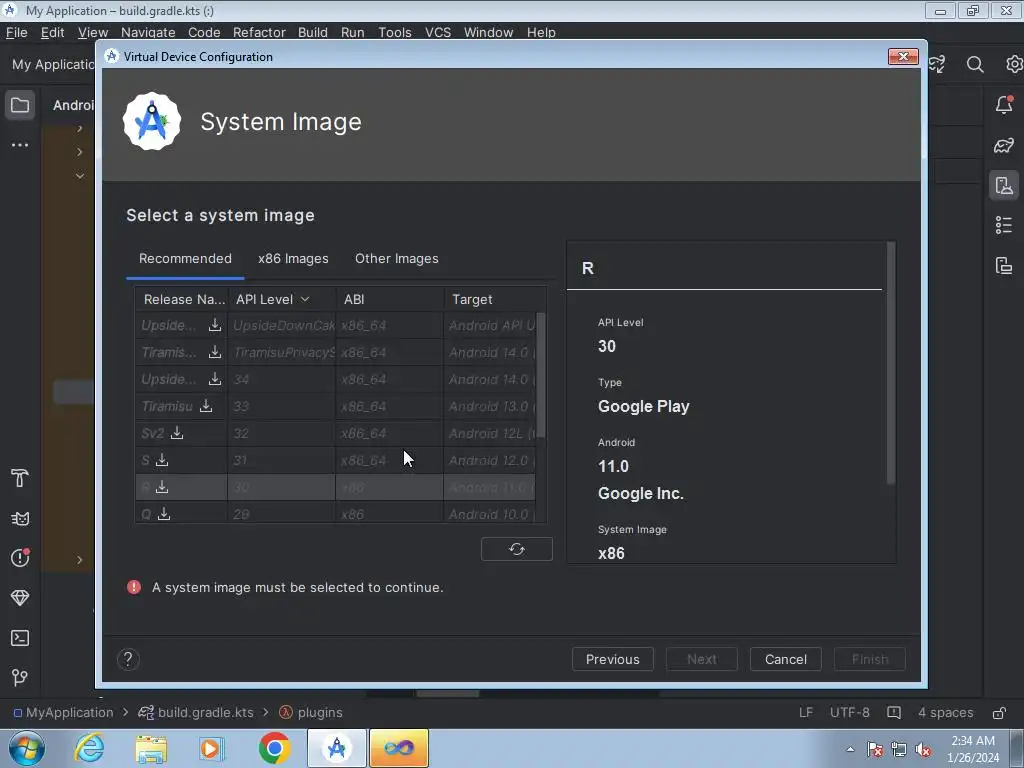Screen dimensions: 1024x768
Task: Open the Logcat tool window
Action: tap(20, 519)
